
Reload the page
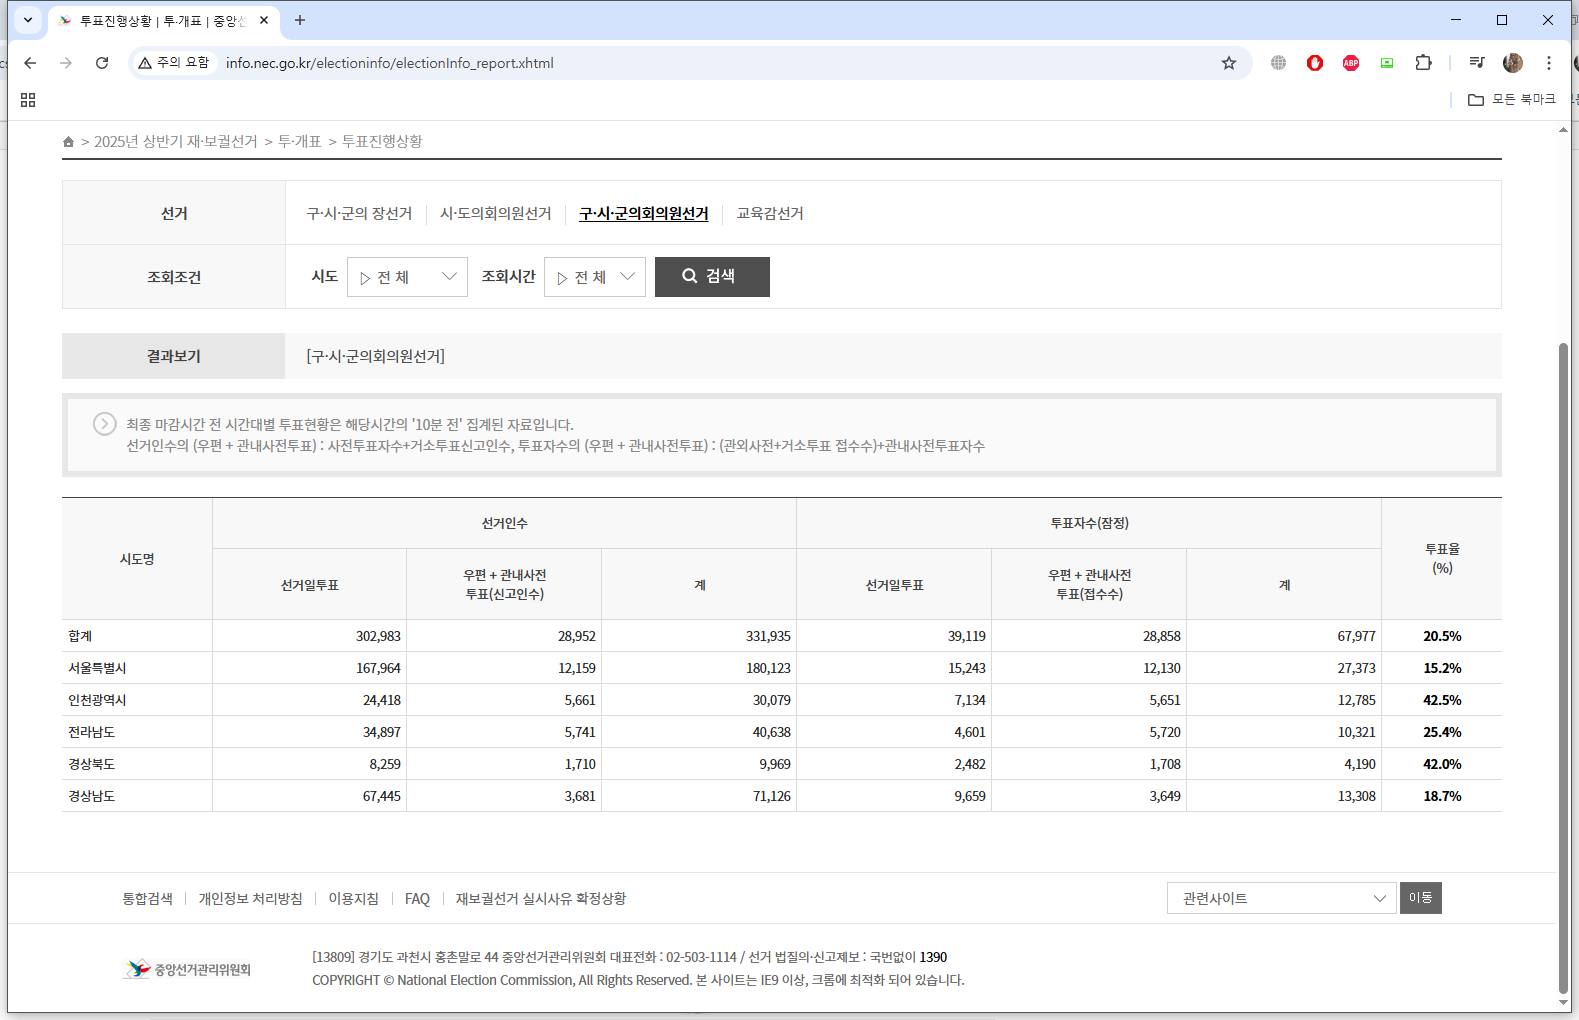[x=102, y=63]
